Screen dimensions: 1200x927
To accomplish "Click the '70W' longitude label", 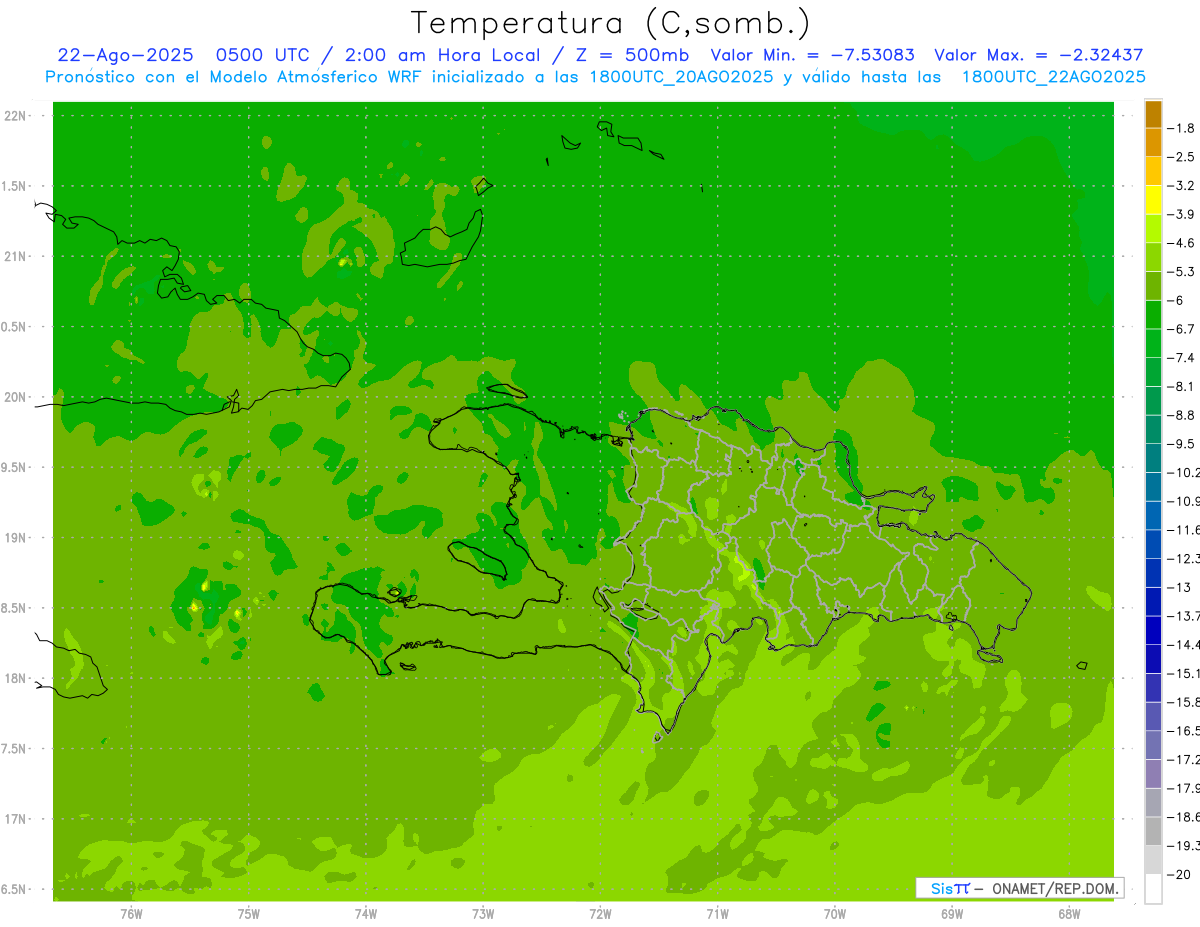I will [835, 914].
